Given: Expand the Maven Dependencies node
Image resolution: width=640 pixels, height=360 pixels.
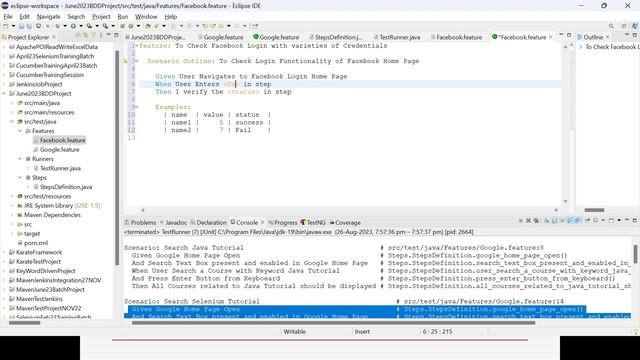Looking at the screenshot, I should pyautogui.click(x=12, y=215).
